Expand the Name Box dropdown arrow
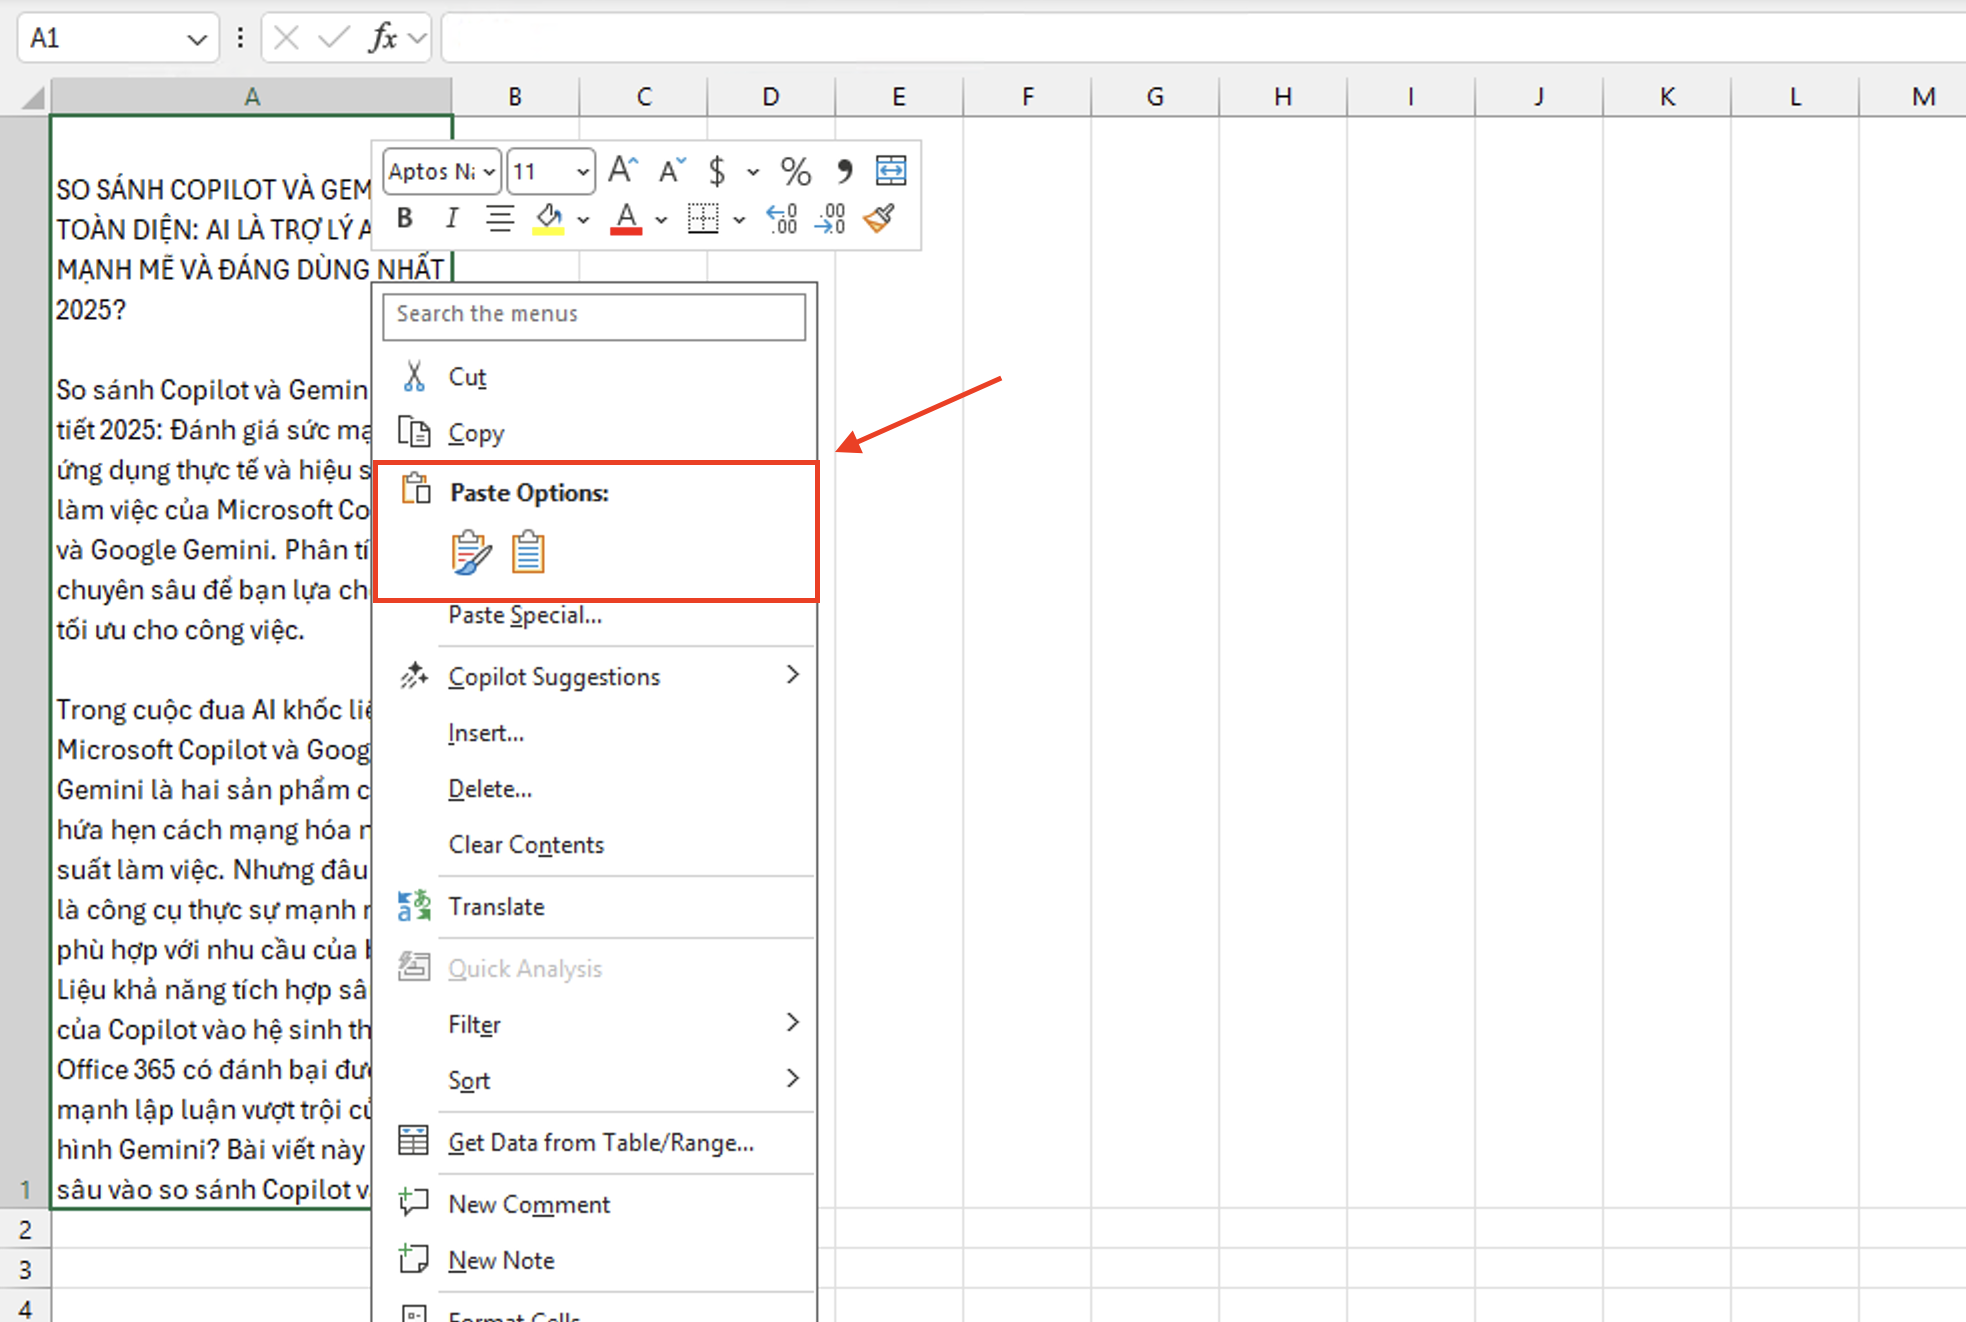The image size is (1966, 1322). tap(196, 39)
